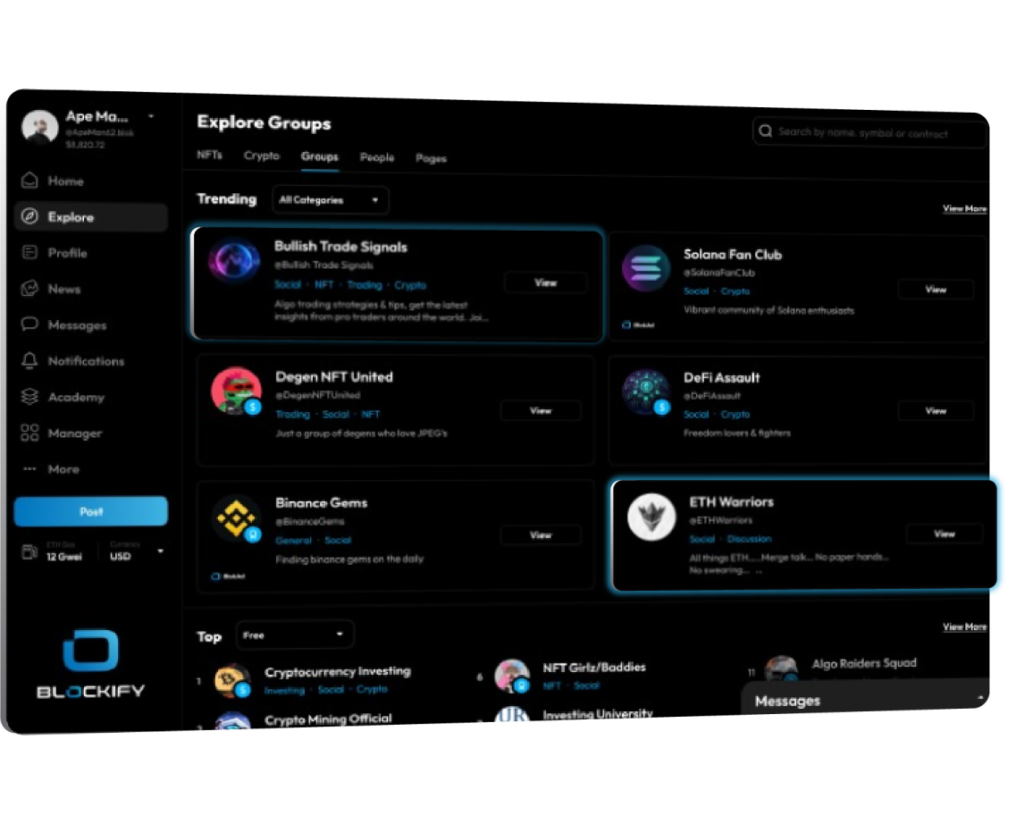This screenshot has height=824, width=1024.
Task: Click the Manager grid icon
Action: pos(30,433)
